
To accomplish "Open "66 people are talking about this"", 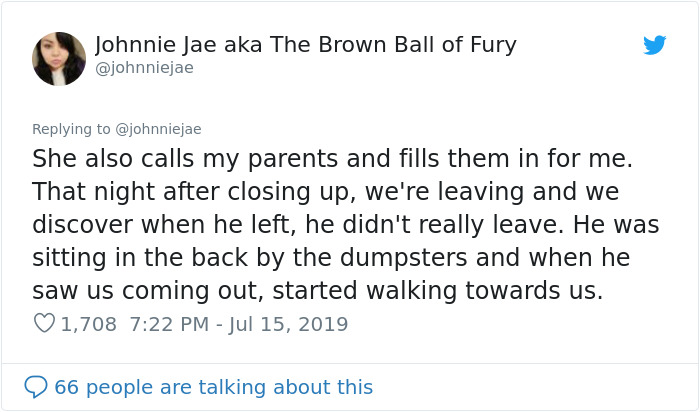I will click(213, 387).
